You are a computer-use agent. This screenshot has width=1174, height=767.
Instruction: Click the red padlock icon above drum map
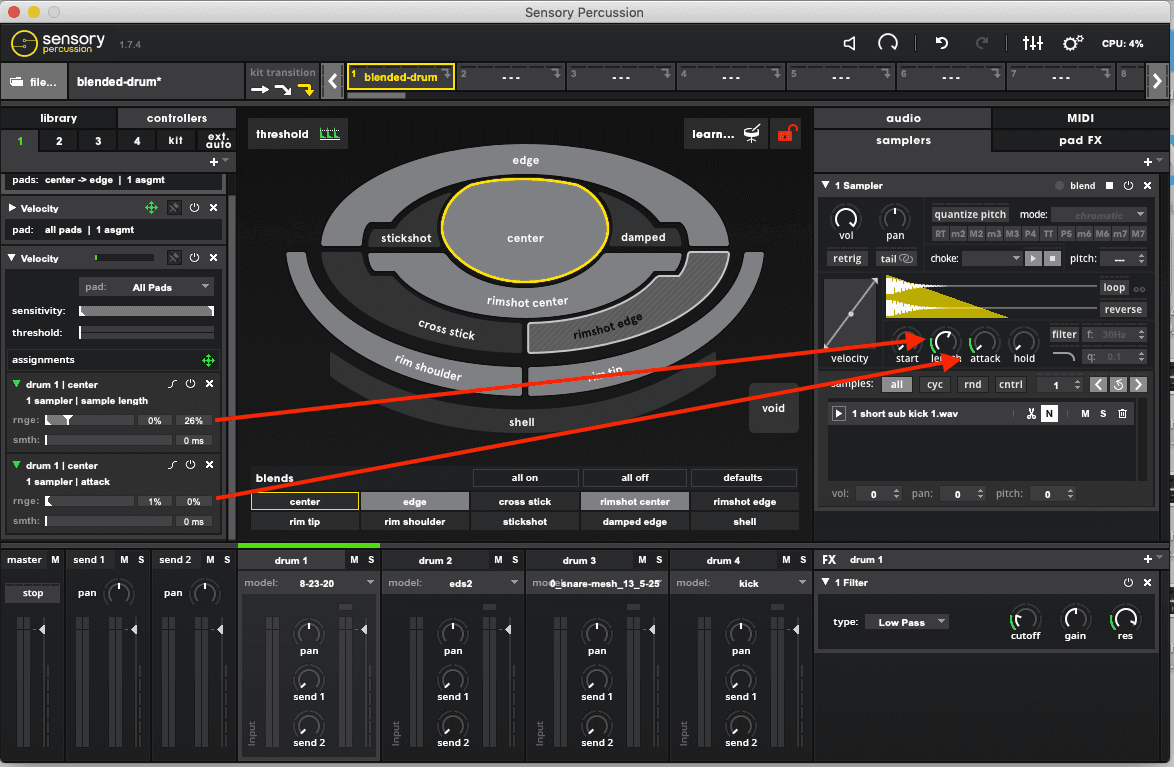(787, 133)
